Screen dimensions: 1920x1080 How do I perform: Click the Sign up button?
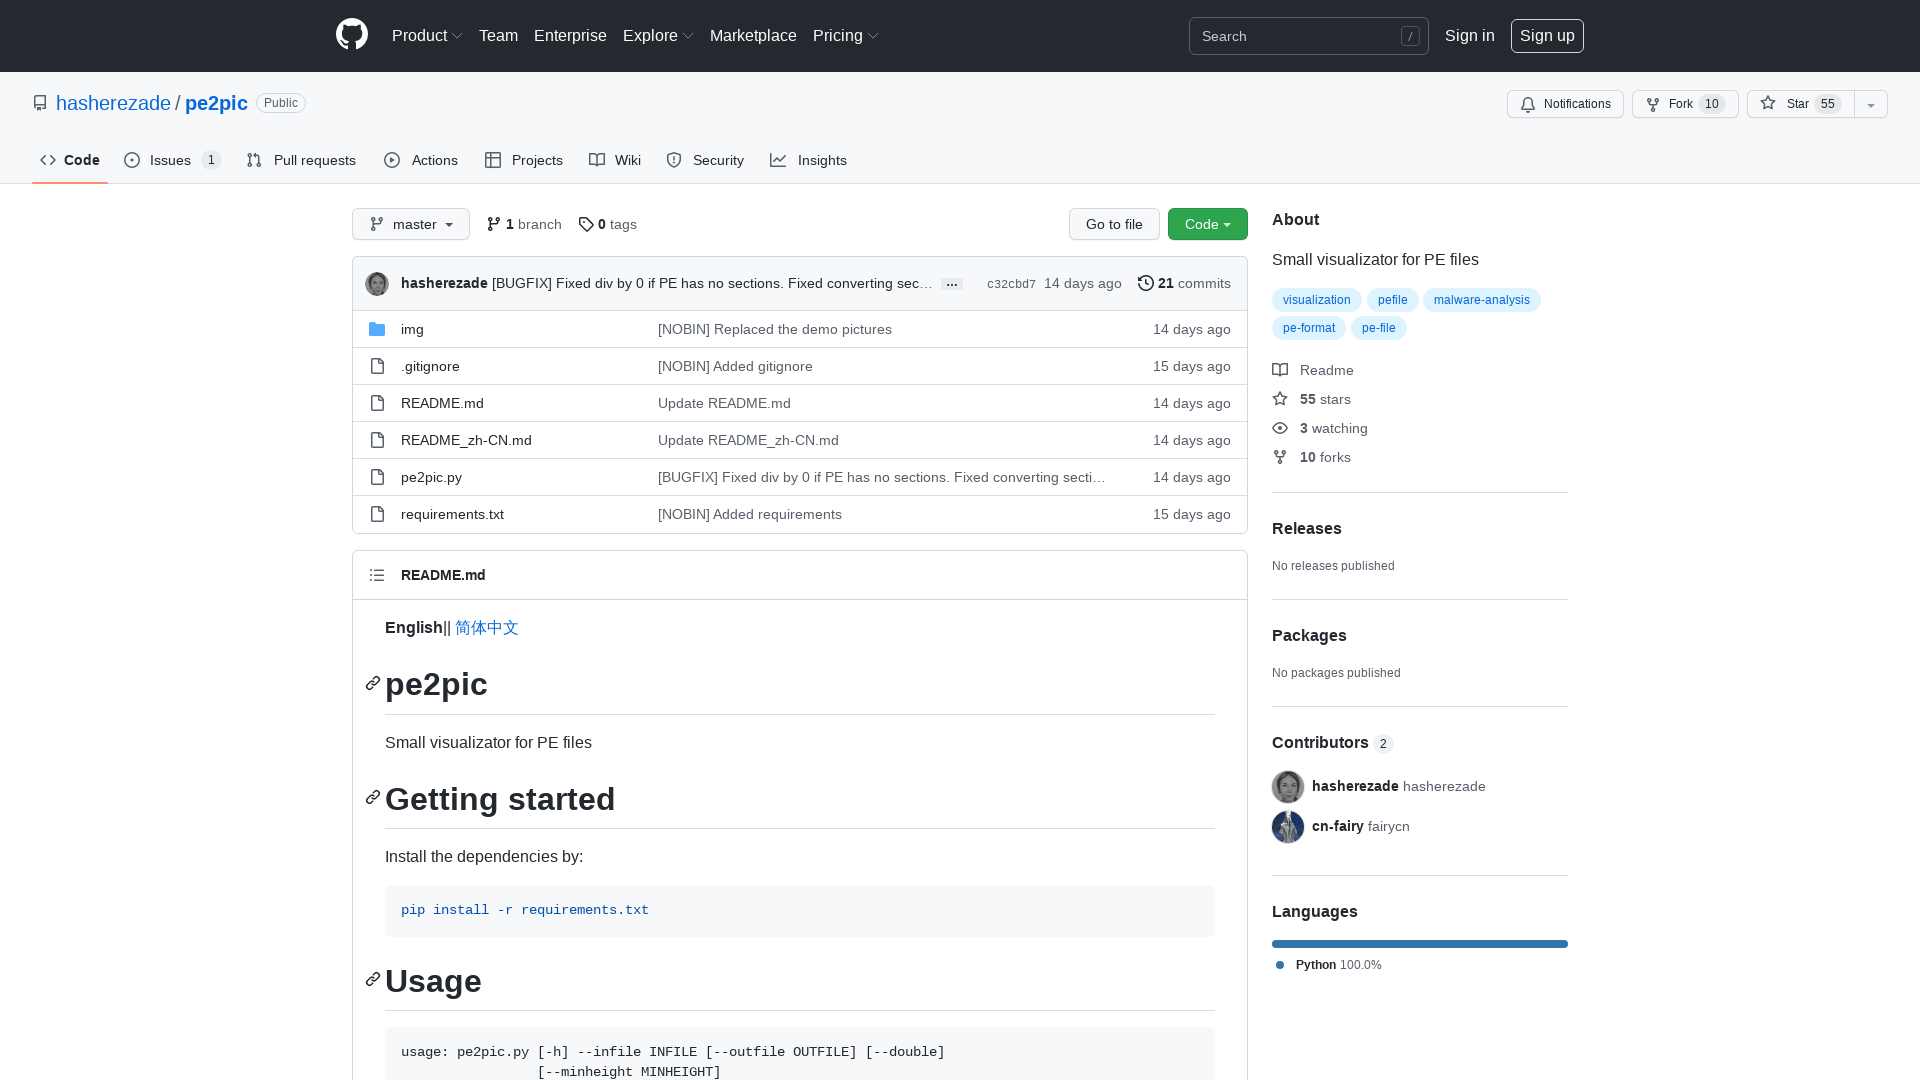click(x=1547, y=35)
